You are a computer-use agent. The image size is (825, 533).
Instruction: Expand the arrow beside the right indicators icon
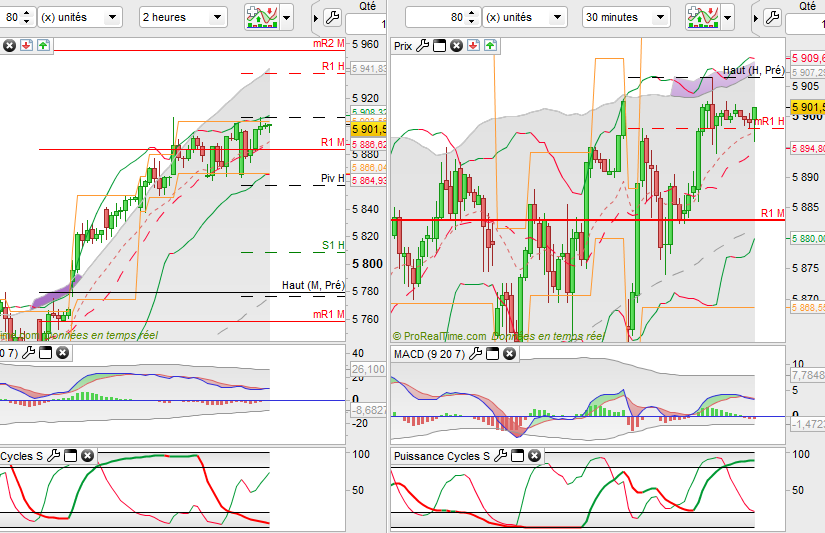point(727,18)
